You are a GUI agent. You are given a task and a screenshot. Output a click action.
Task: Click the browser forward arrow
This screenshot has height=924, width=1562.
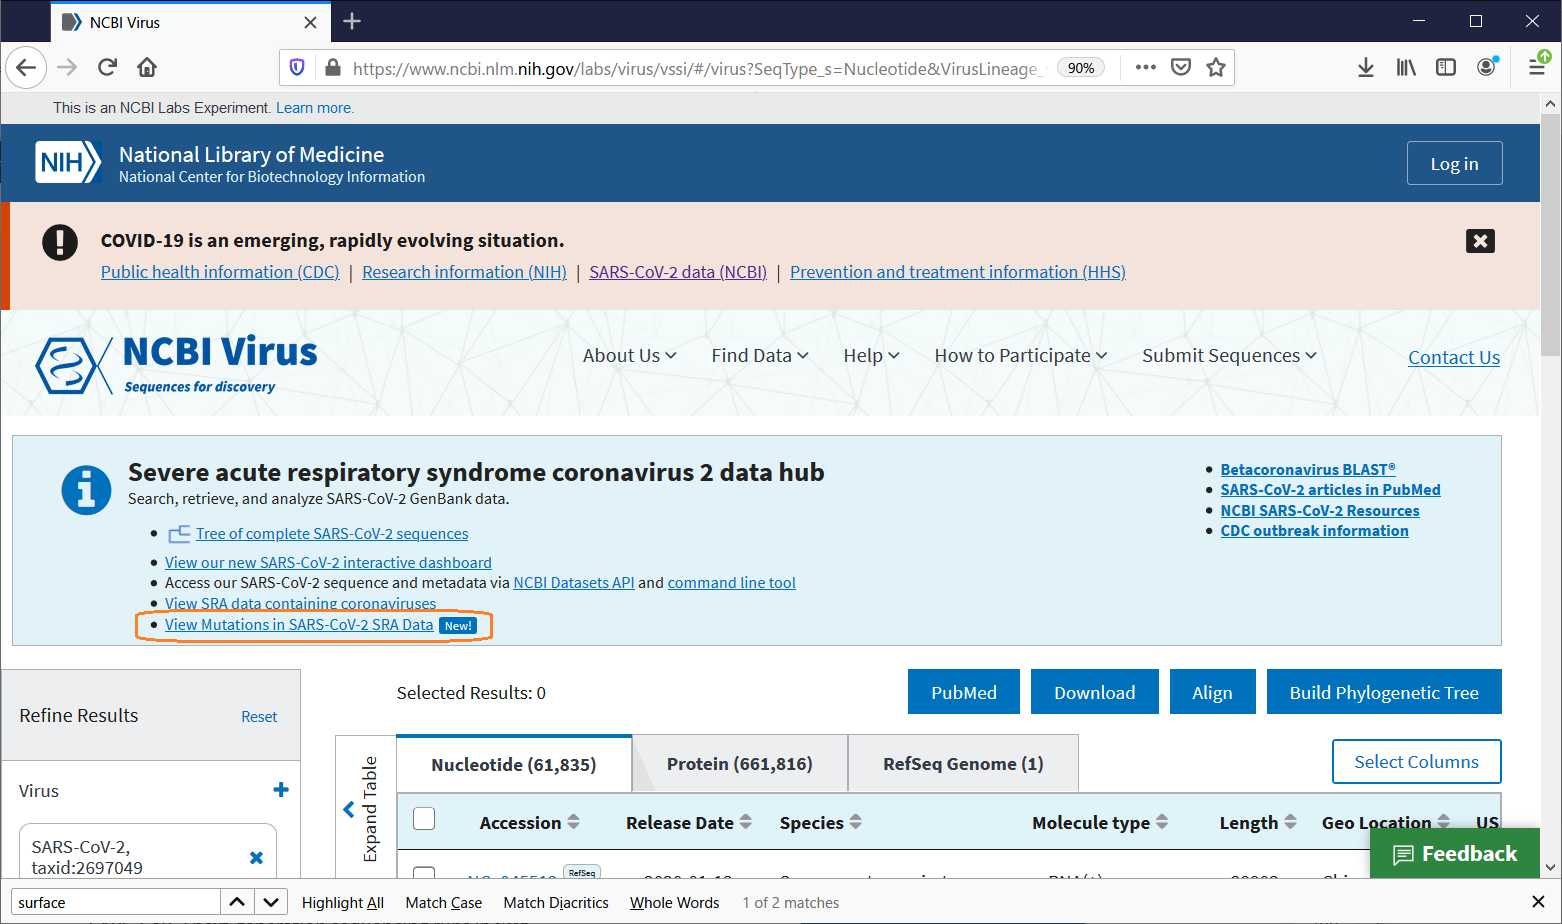(67, 68)
